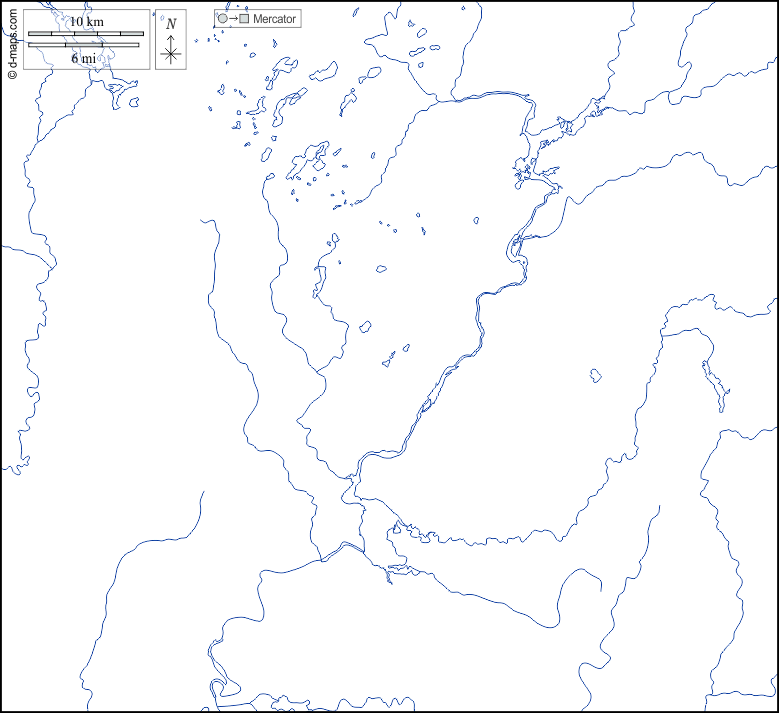Click the gray square in the projection box
Screen dimensions: 779x713
point(244,19)
